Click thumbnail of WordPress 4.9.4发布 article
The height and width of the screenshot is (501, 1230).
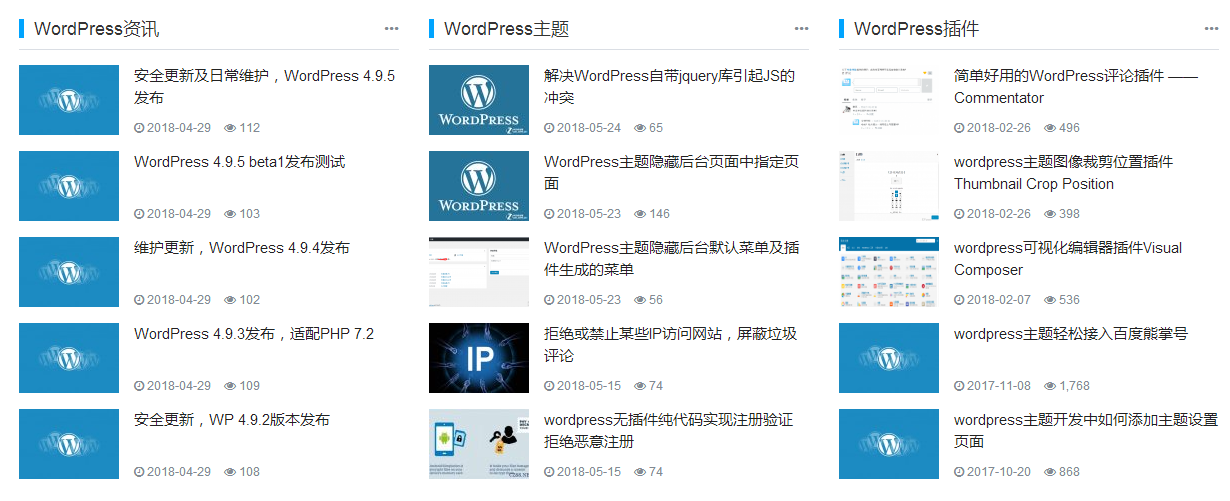pos(69,272)
